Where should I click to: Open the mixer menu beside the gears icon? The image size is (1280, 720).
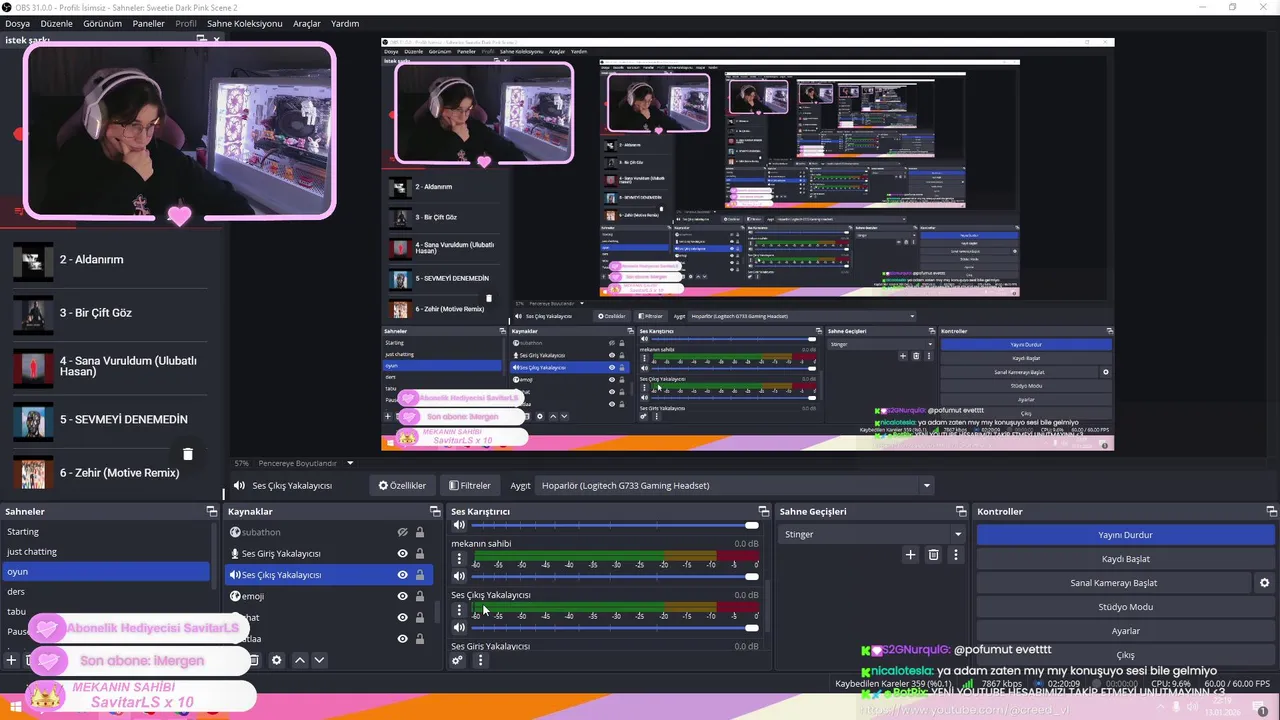[x=480, y=660]
